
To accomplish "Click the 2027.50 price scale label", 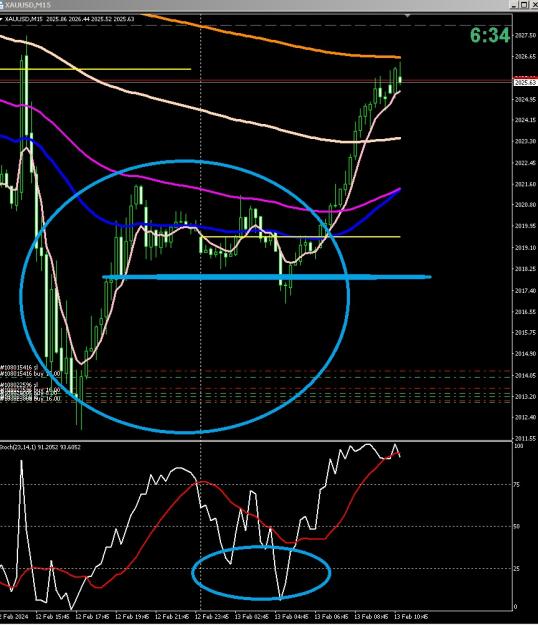I will pos(525,35).
